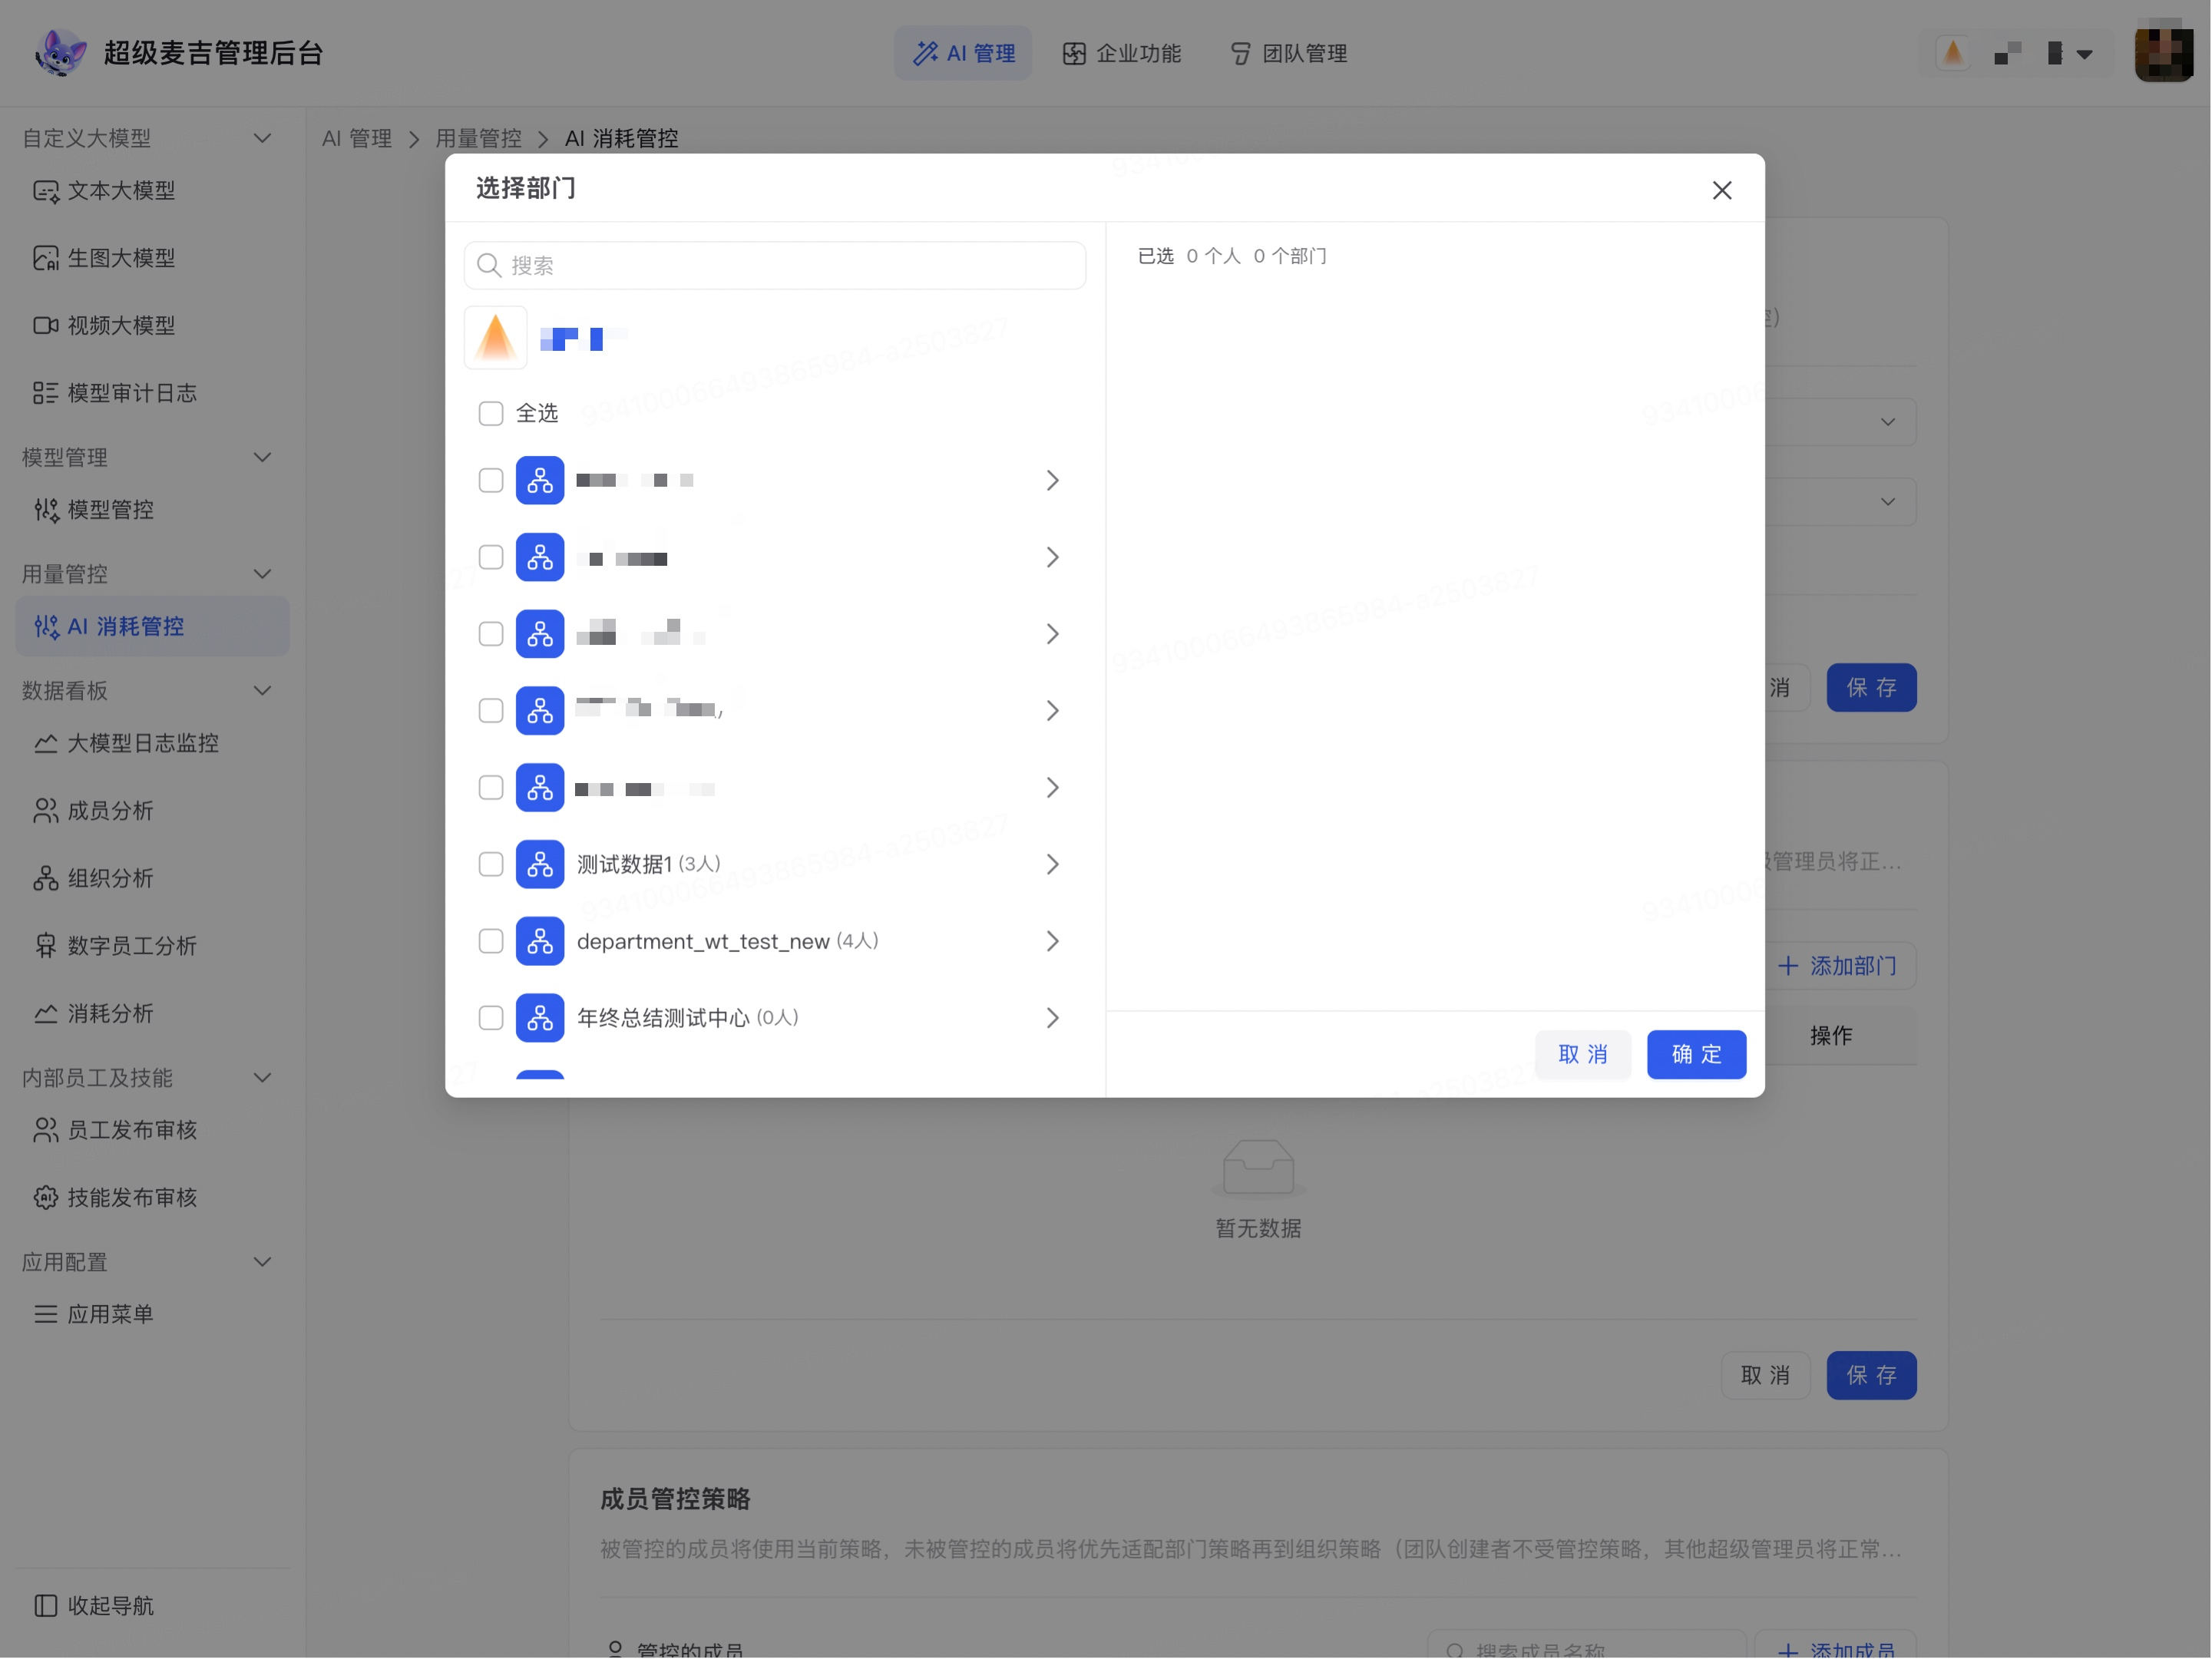Click the 搜索 field in the dialog

tap(775, 265)
